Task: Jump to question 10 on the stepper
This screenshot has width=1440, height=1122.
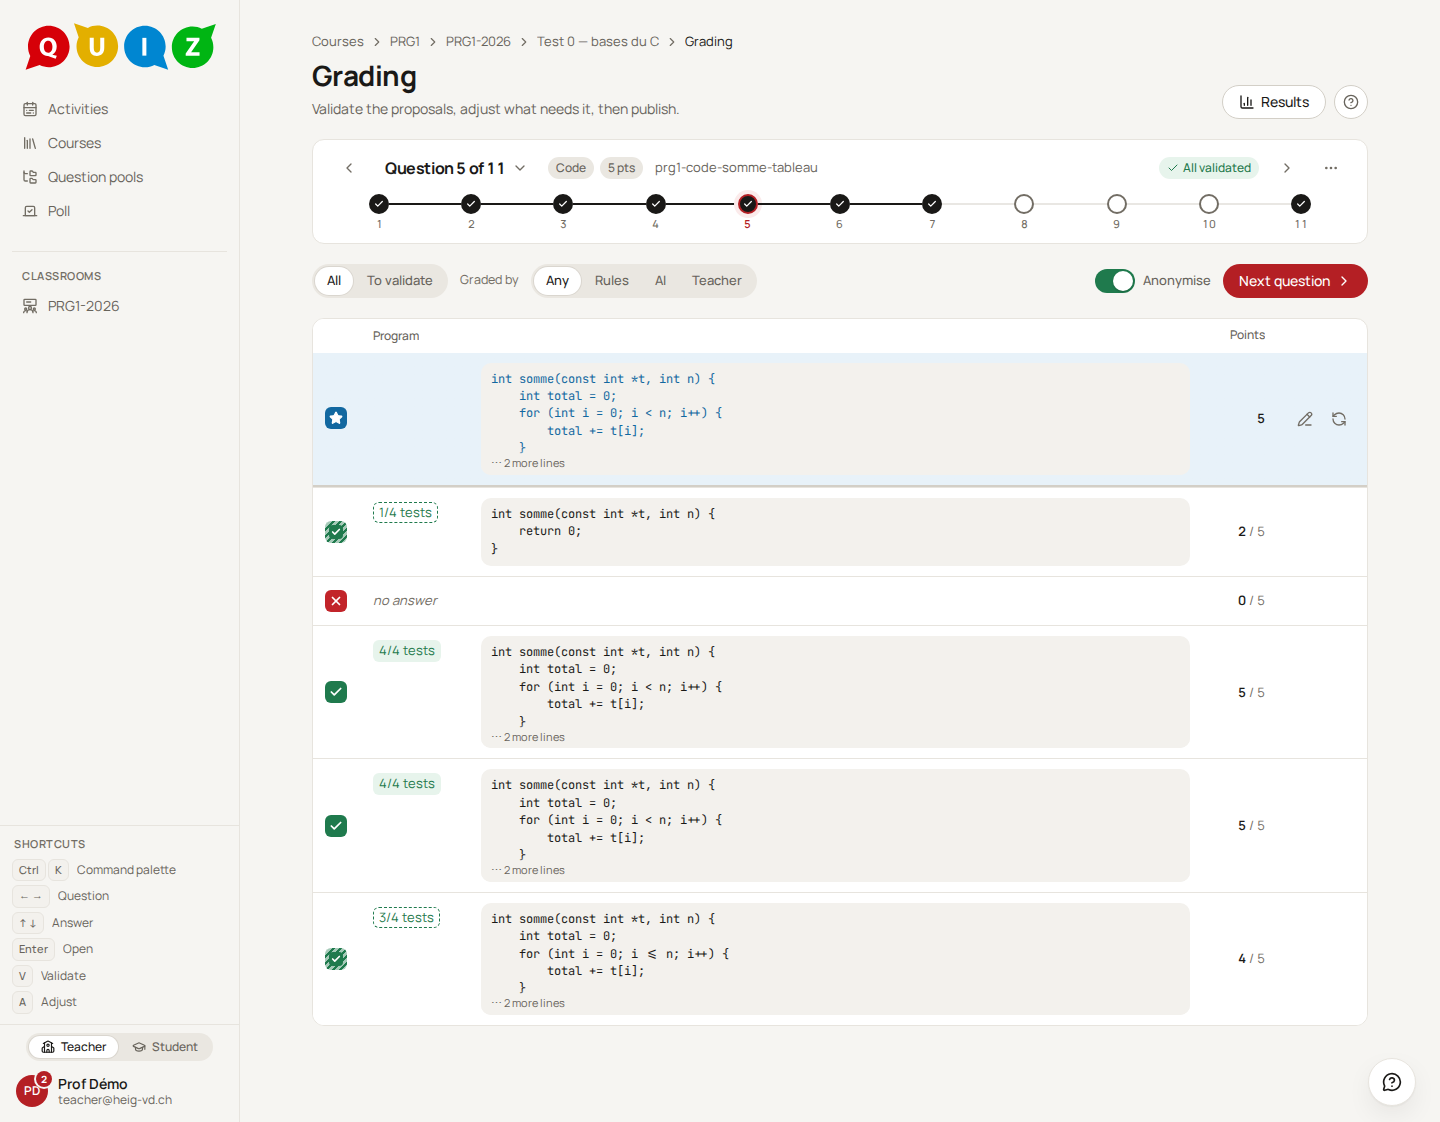Action: point(1209,204)
